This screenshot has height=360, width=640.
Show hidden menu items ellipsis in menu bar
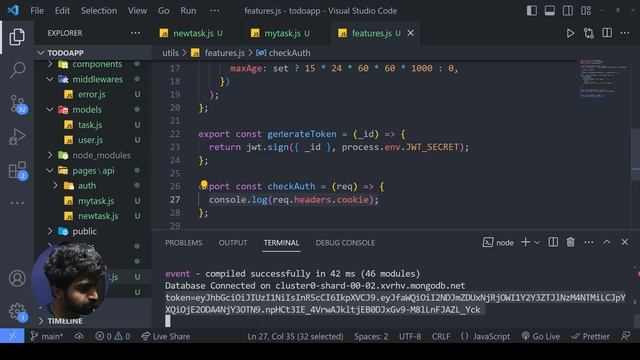[215, 11]
